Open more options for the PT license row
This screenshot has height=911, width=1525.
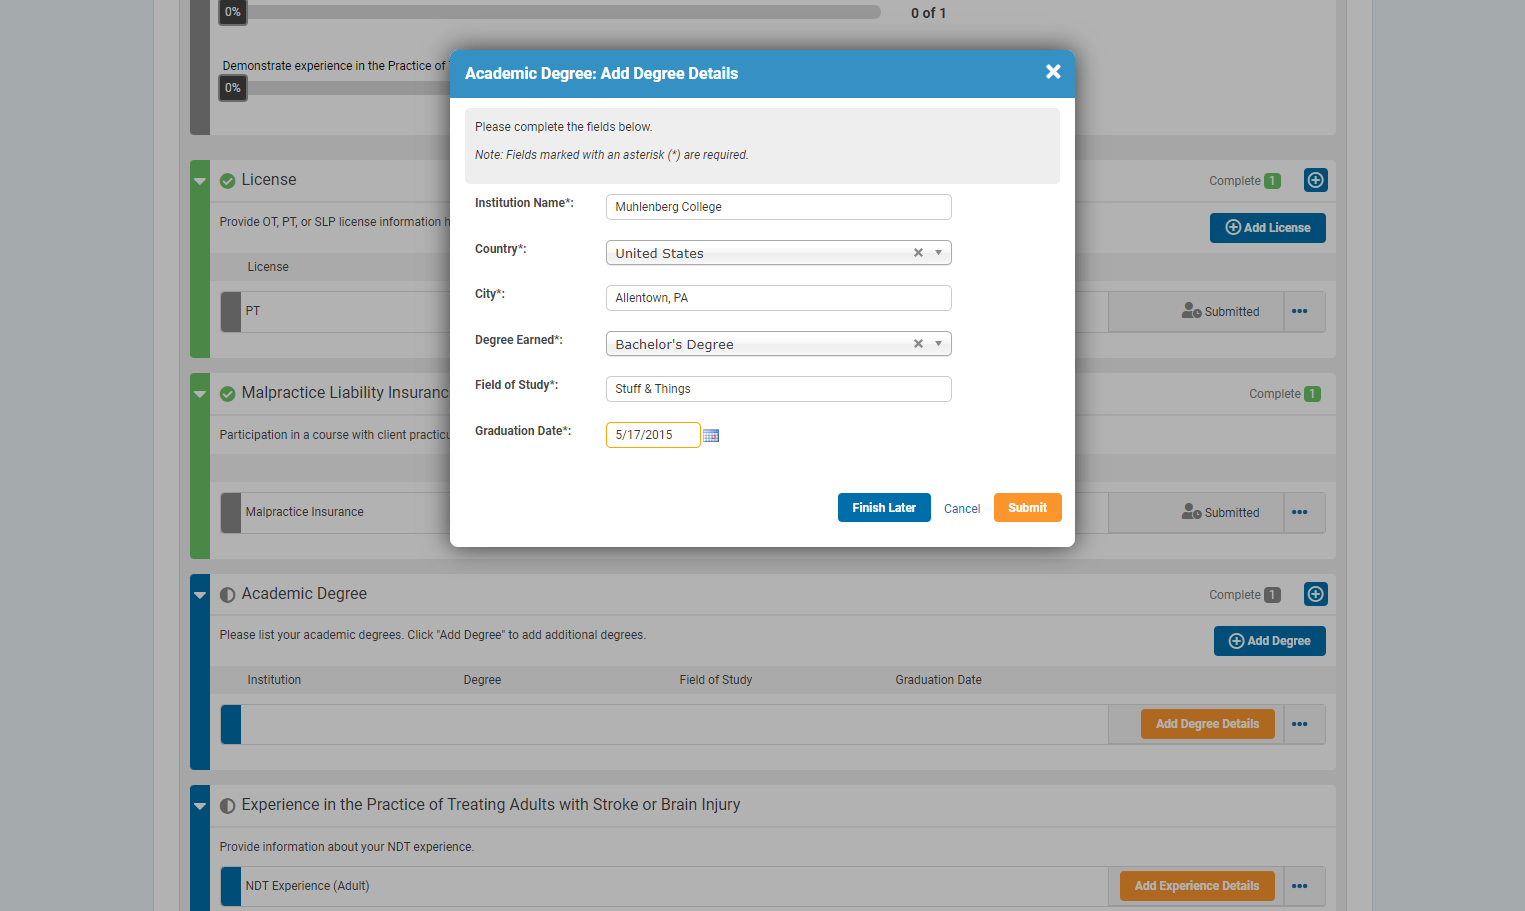pos(1300,312)
